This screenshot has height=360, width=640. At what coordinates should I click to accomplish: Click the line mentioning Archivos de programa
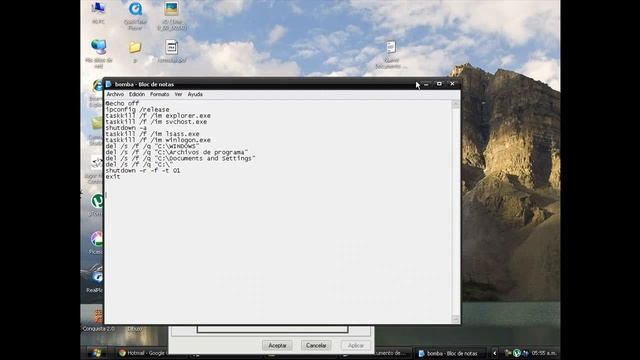click(176, 152)
